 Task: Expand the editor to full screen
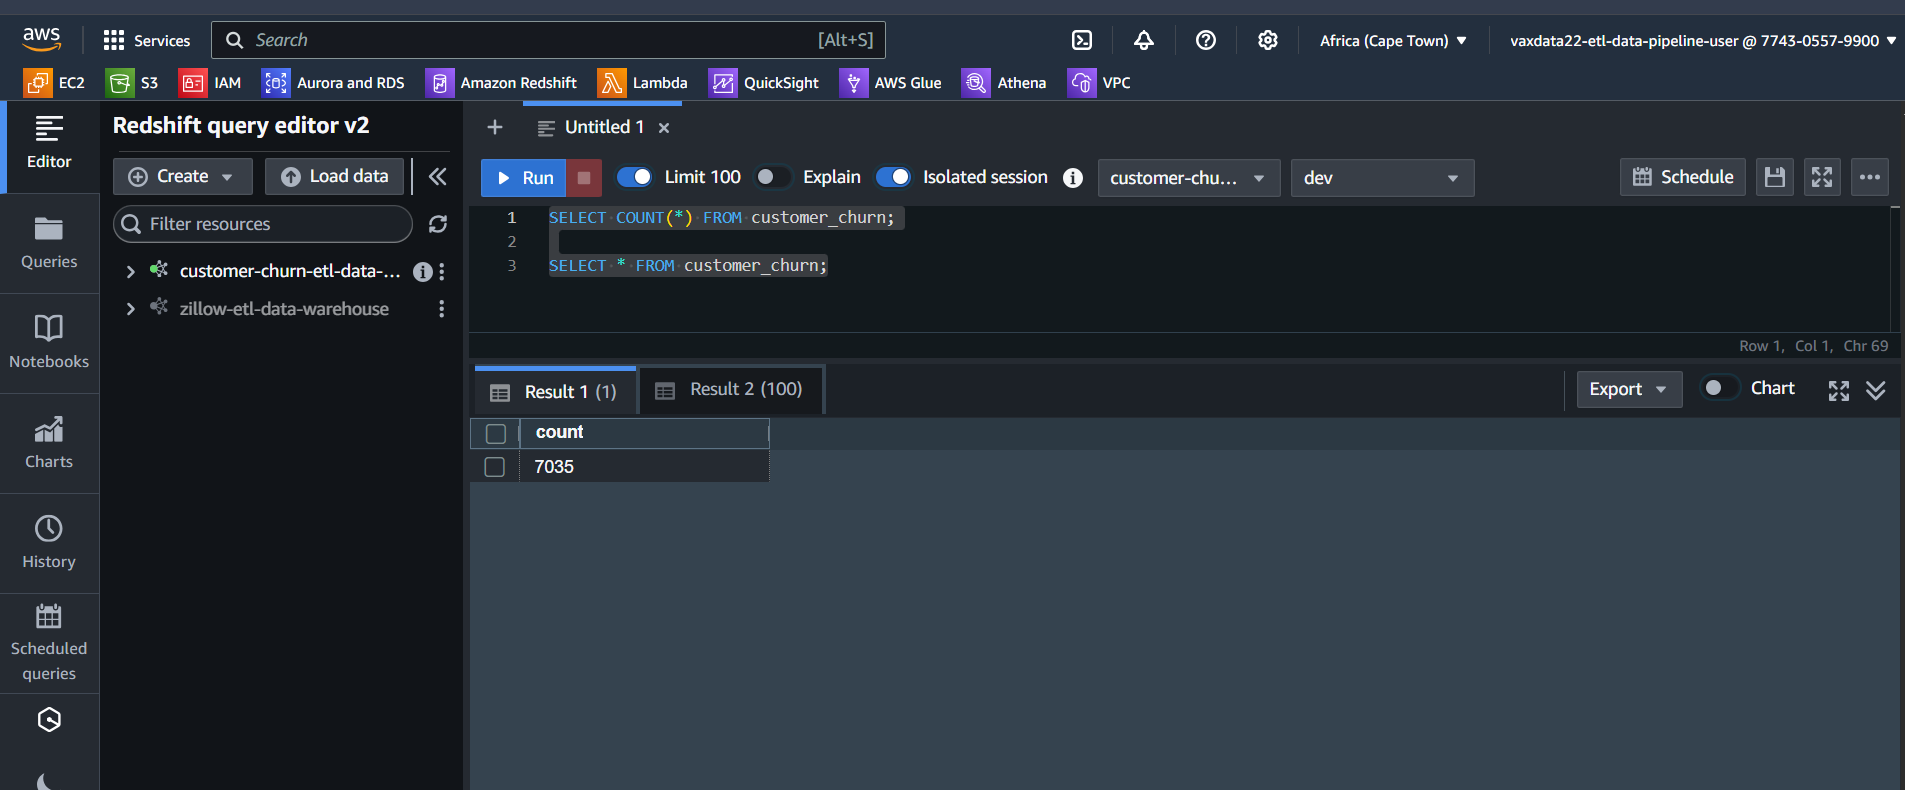pyautogui.click(x=1822, y=177)
